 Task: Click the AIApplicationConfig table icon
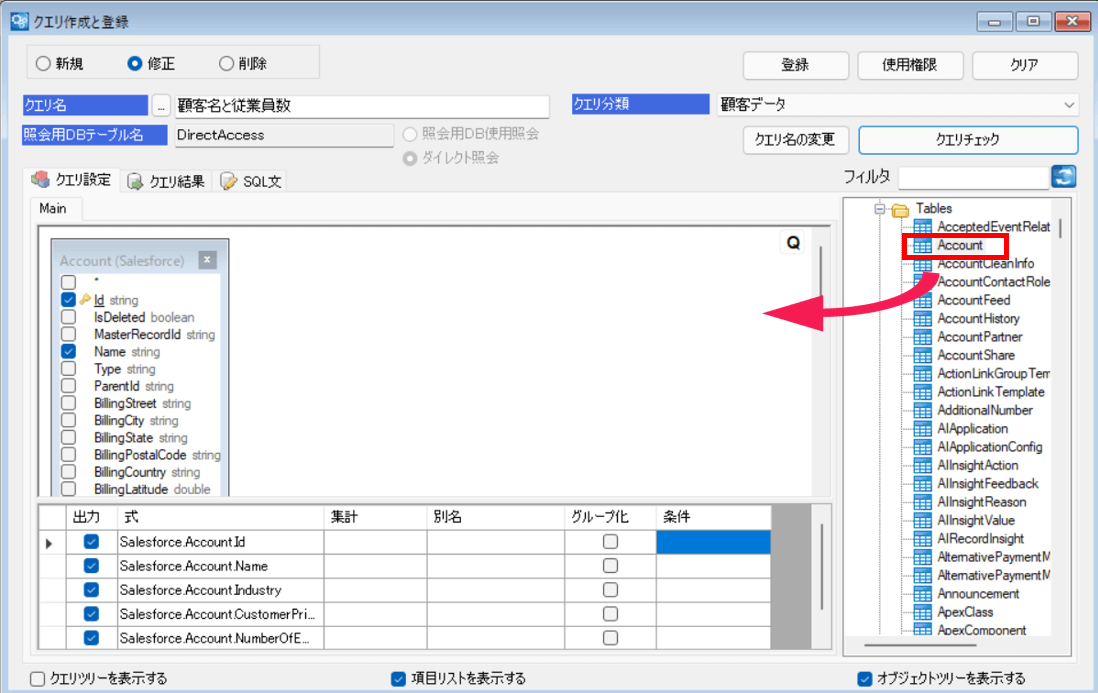[923, 447]
